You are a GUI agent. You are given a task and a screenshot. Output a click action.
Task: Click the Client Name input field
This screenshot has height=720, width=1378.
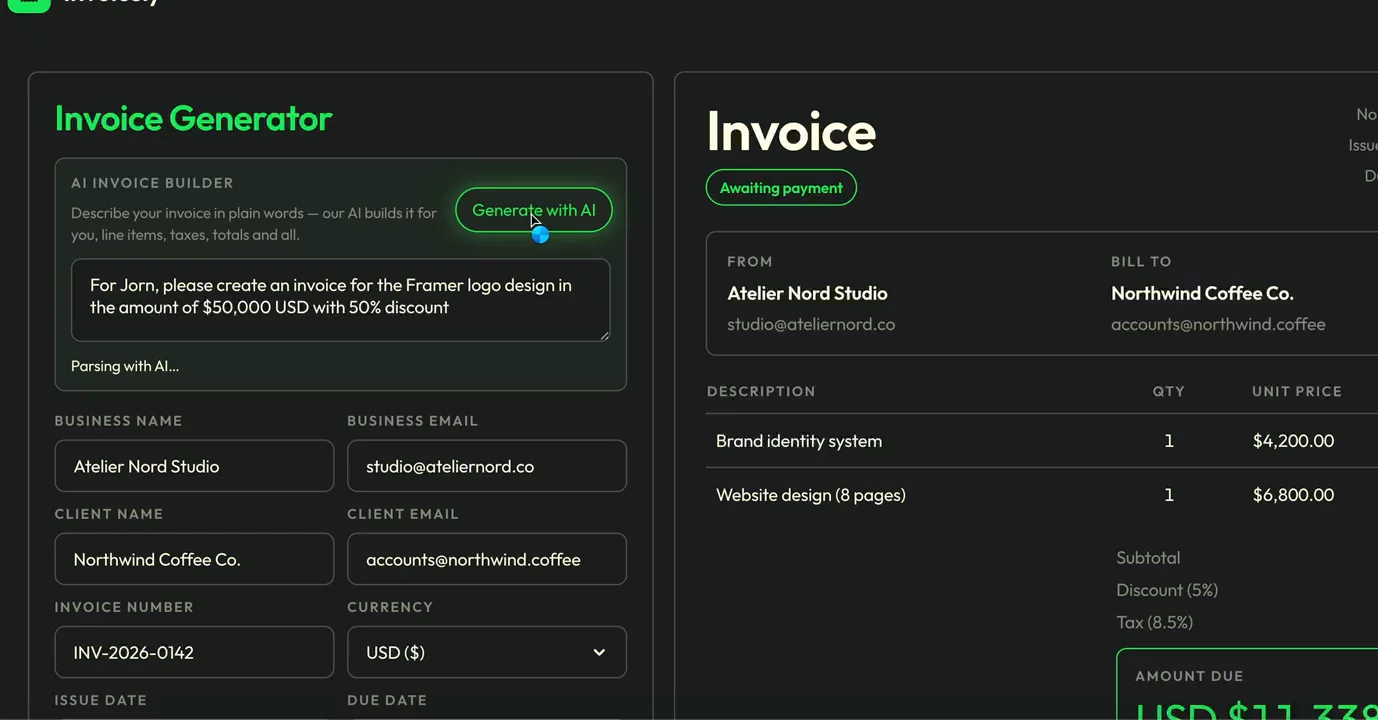tap(194, 559)
